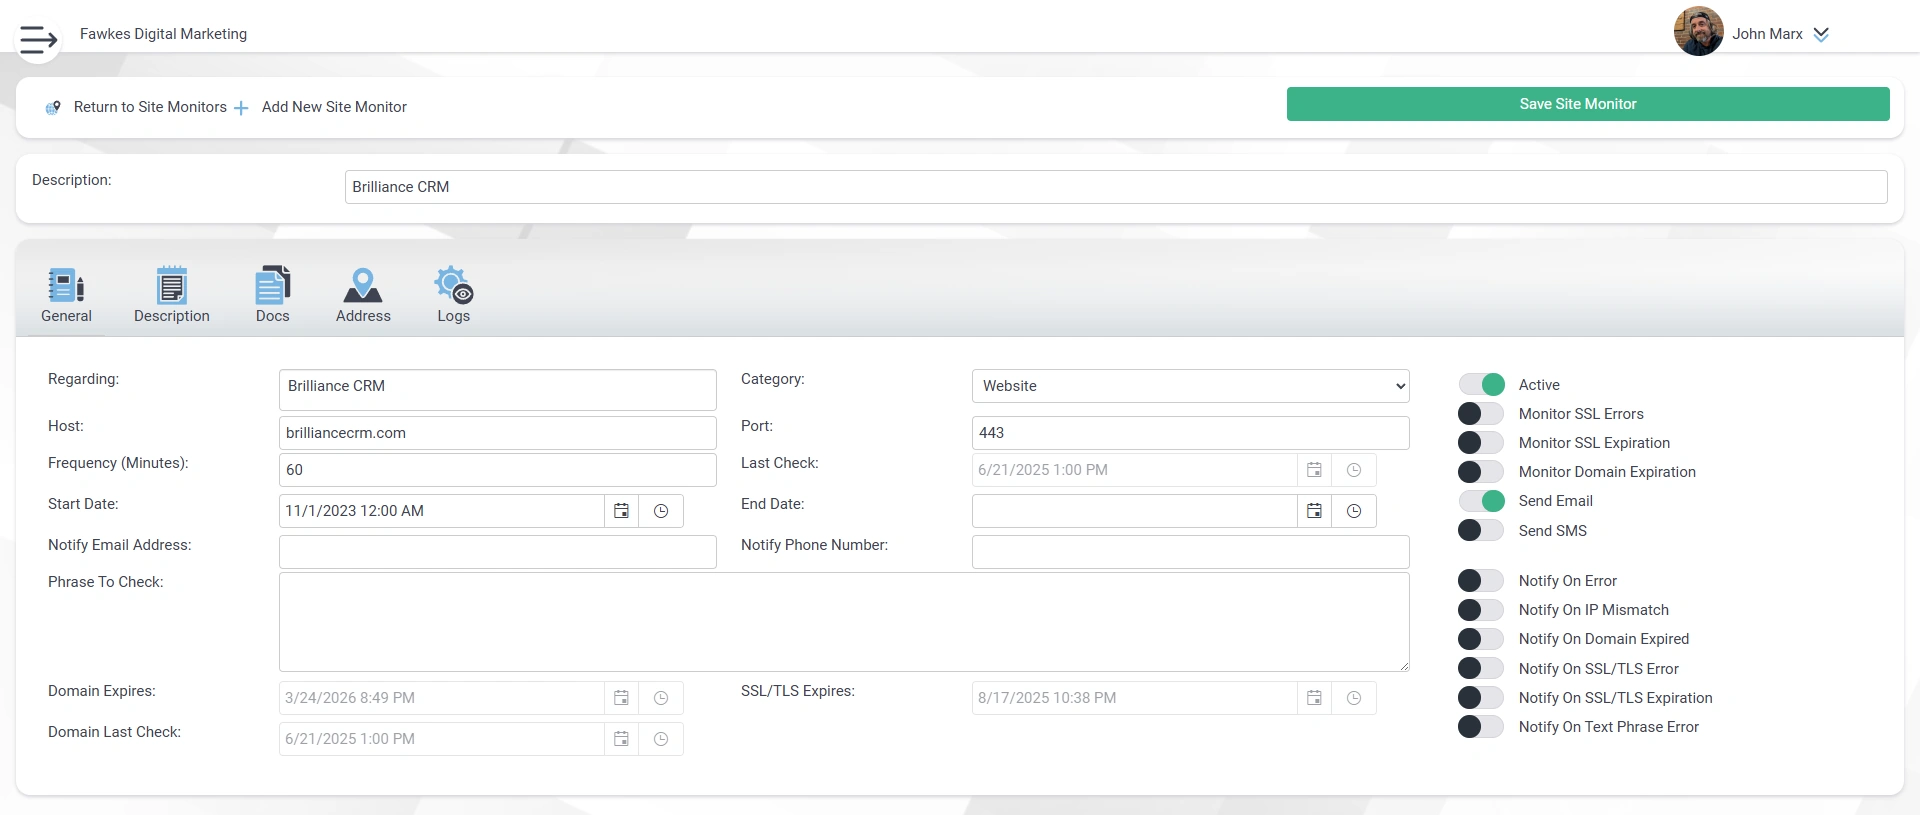Turn on Notify On Error
This screenshot has width=1920, height=815.
tap(1481, 581)
